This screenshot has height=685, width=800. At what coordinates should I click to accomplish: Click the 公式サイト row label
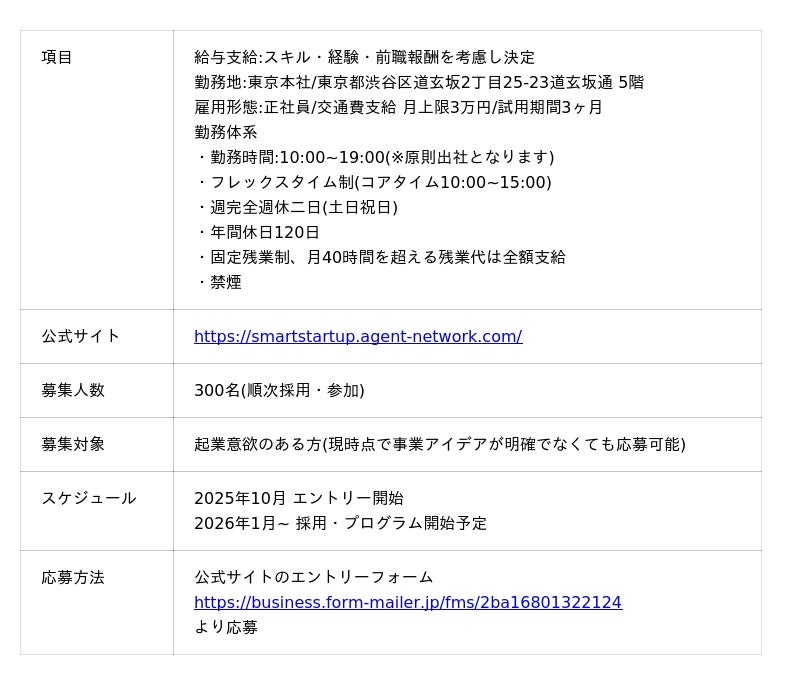coord(80,337)
